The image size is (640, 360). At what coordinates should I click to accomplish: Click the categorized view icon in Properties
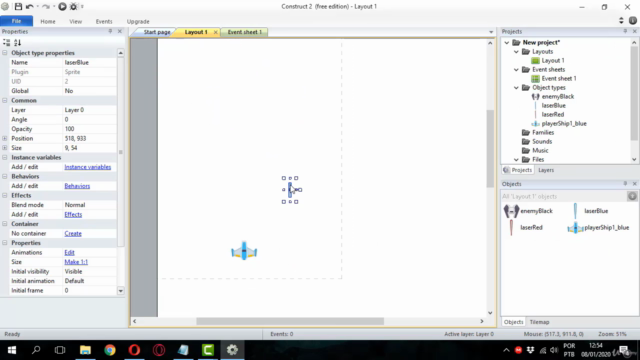coord(7,42)
